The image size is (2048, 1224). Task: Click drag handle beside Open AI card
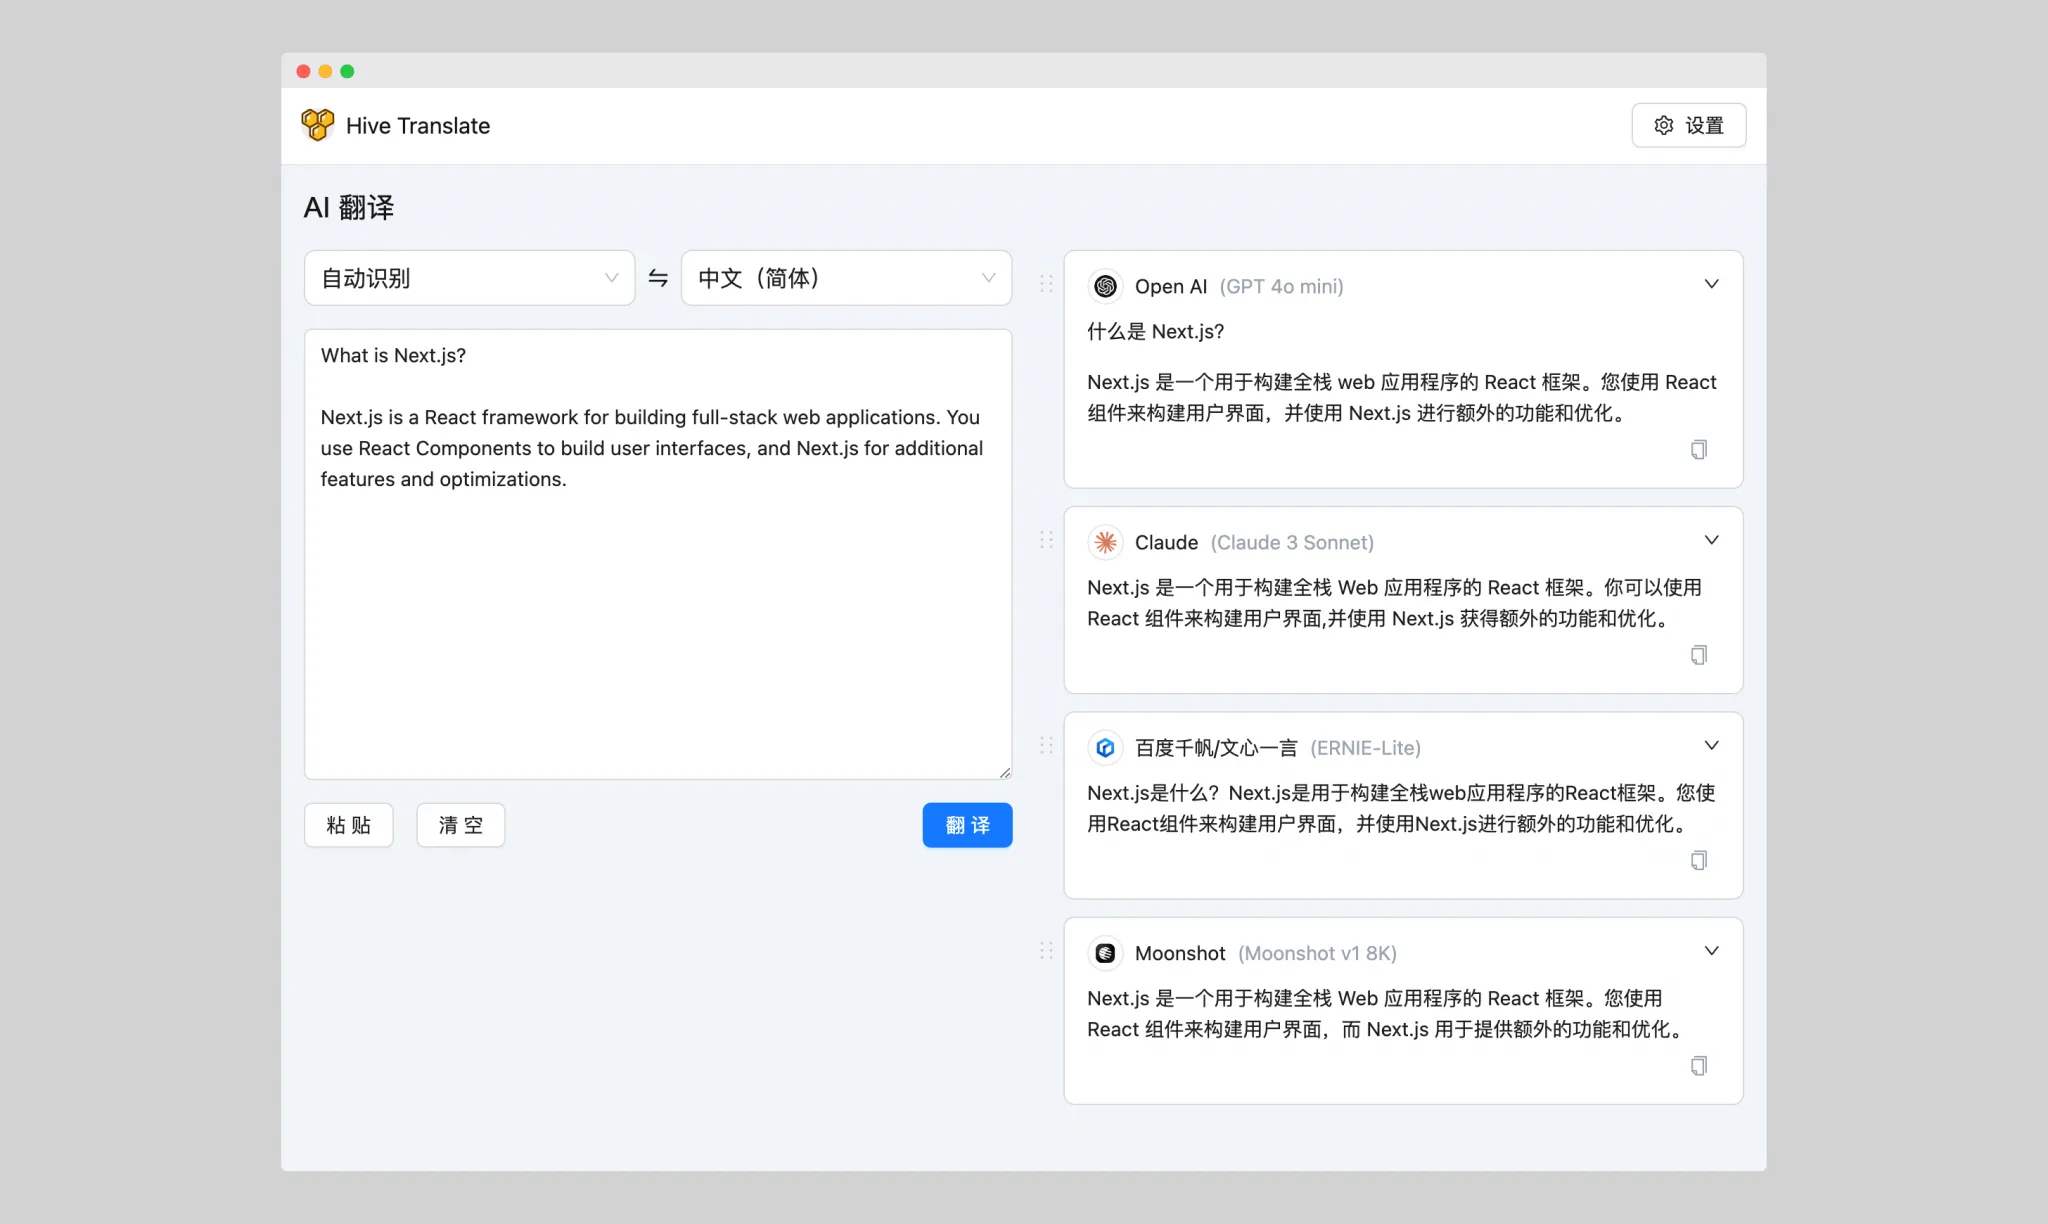coord(1046,284)
